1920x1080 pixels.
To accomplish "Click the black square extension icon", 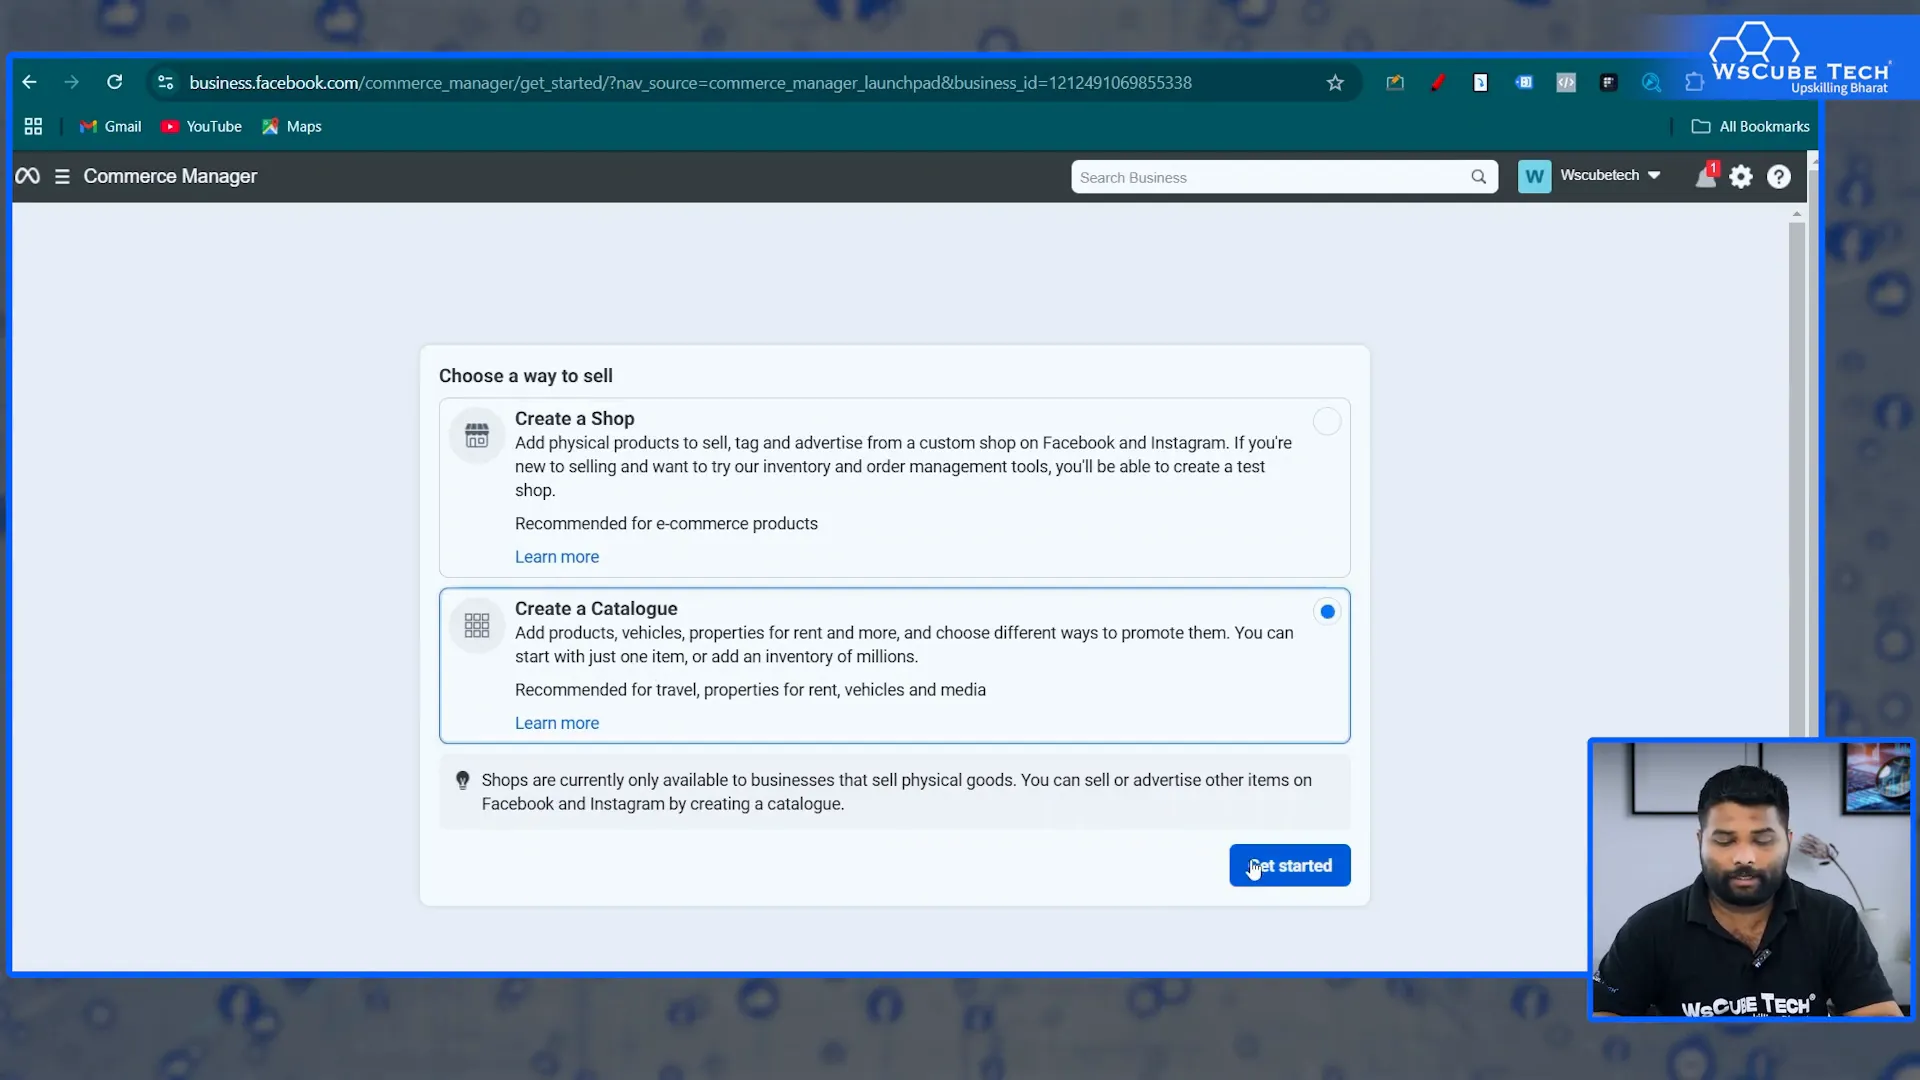I will point(1608,83).
